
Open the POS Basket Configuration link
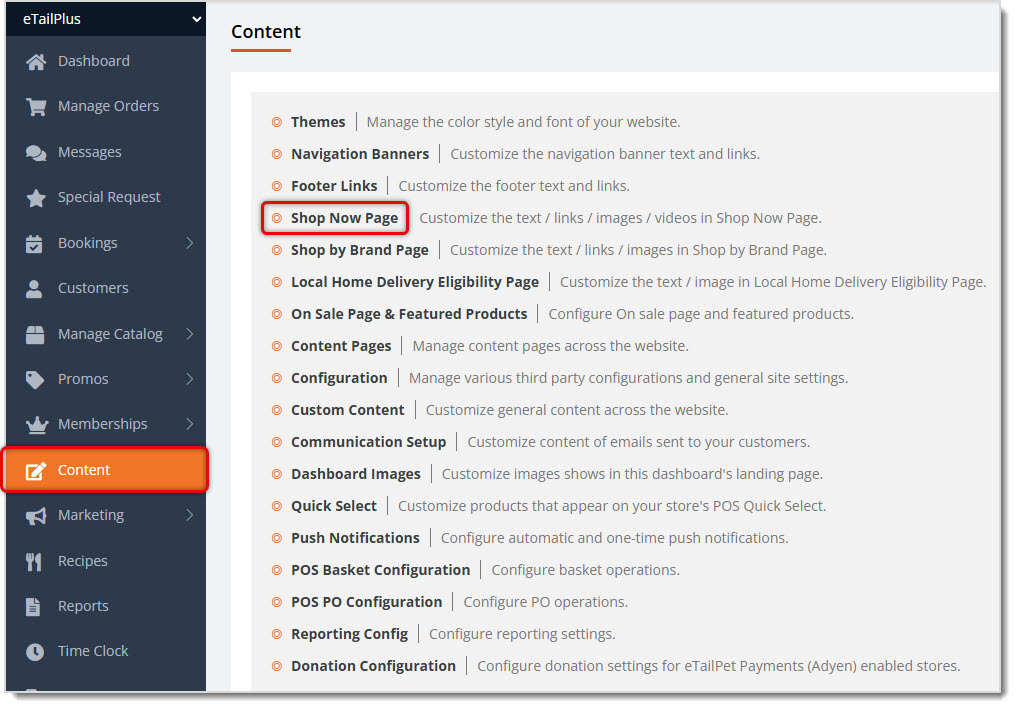coord(381,570)
